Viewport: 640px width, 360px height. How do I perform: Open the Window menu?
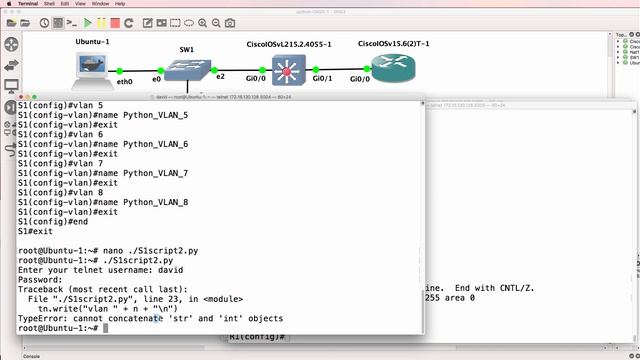pos(100,3)
